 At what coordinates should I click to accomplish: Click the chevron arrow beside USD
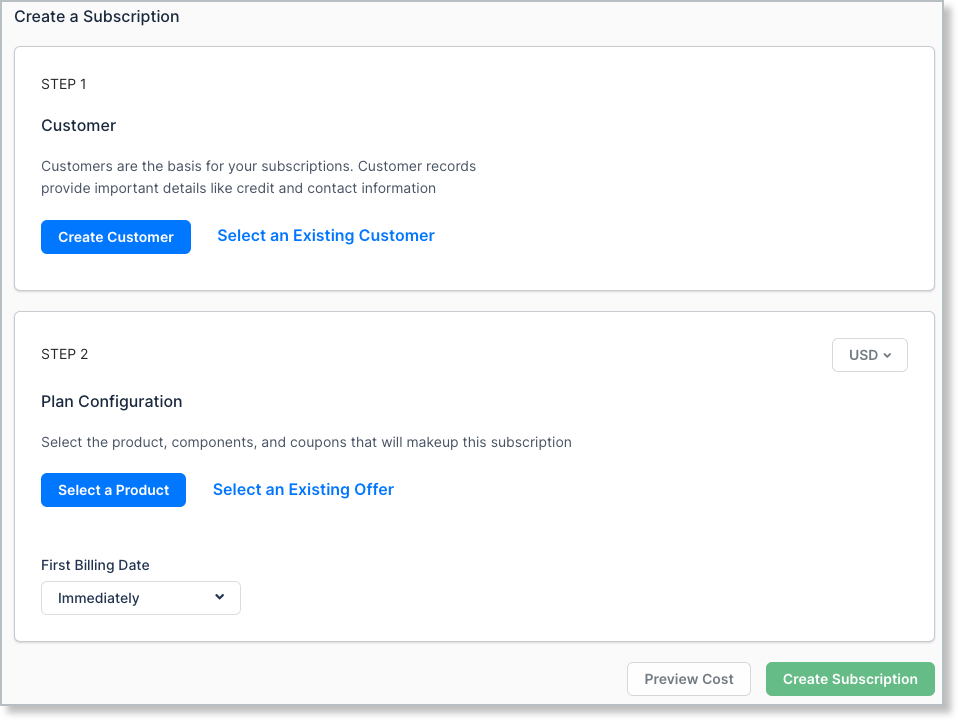888,355
